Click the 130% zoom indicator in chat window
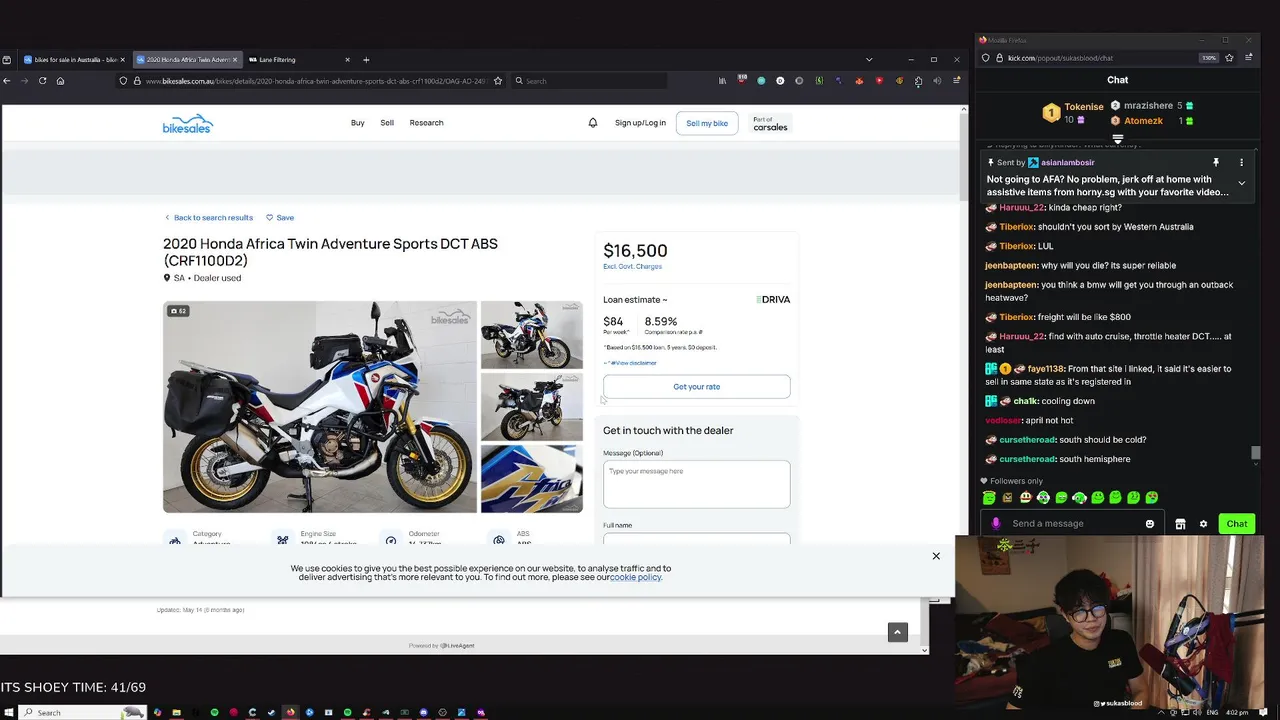Viewport: 1280px width, 720px height. [x=1209, y=58]
